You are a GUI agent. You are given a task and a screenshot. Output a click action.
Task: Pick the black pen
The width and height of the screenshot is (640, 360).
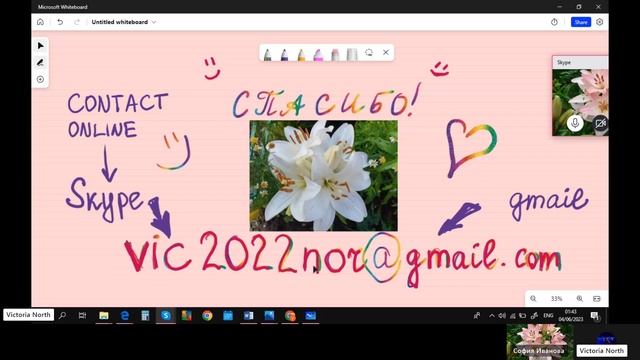pyautogui.click(x=267, y=54)
